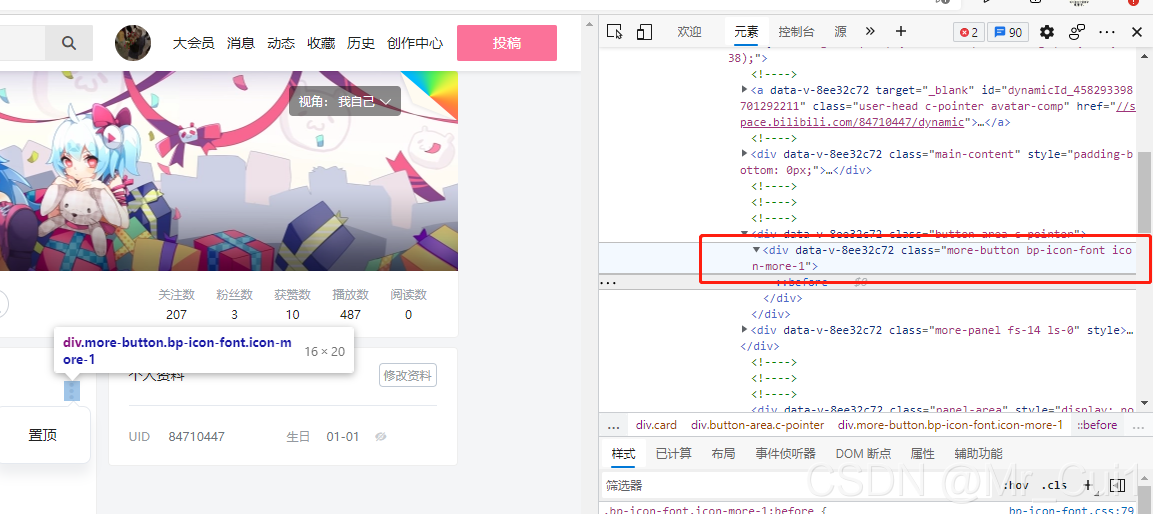Switch to the 属性 tab
The image size is (1153, 514).
pyautogui.click(x=923, y=454)
